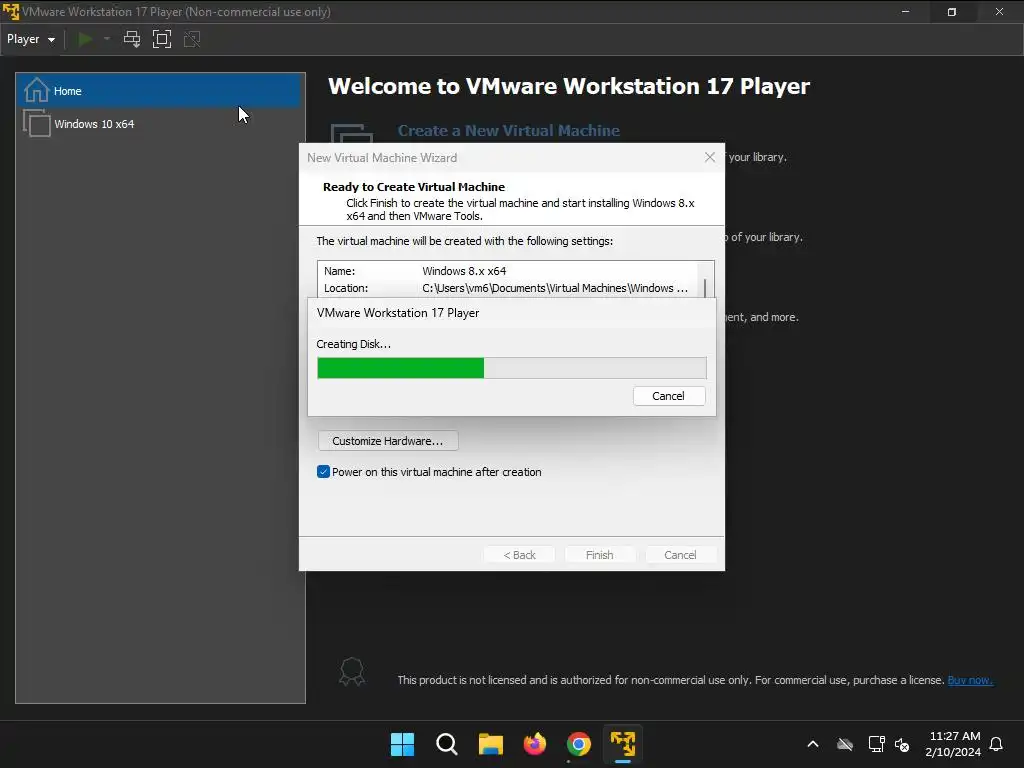1024x768 pixels.
Task: Open Create a New Virtual Machine link
Action: 509,131
